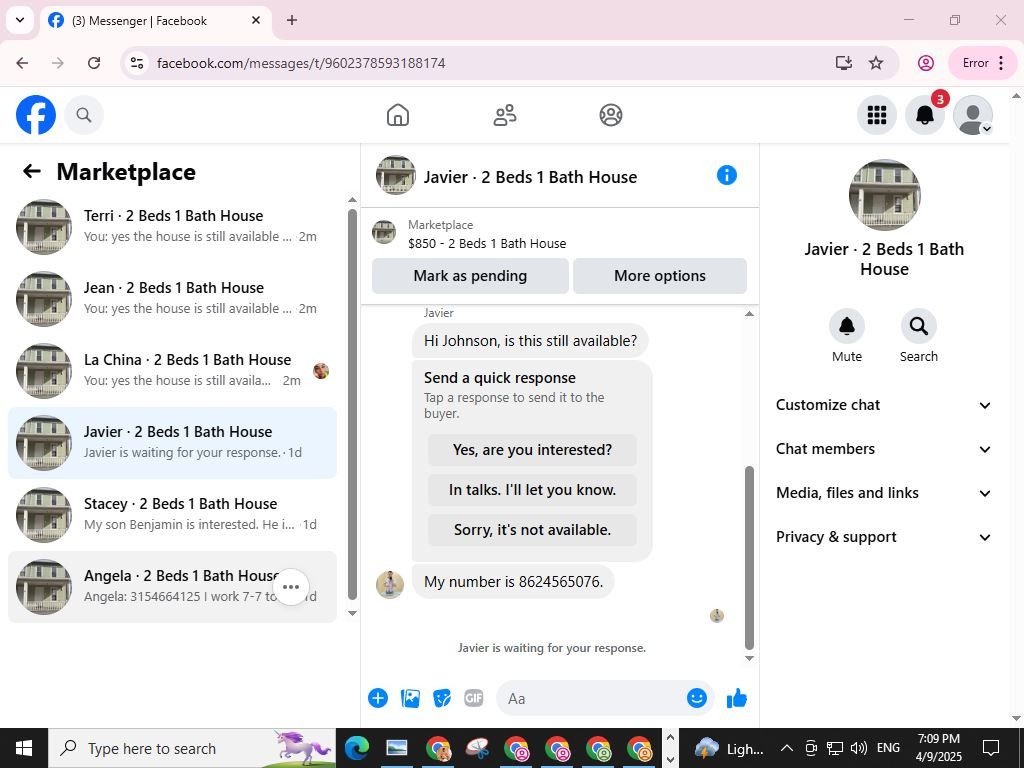The image size is (1024, 768).
Task: Send 'Yes, are you interested?' quick response
Action: click(x=532, y=450)
